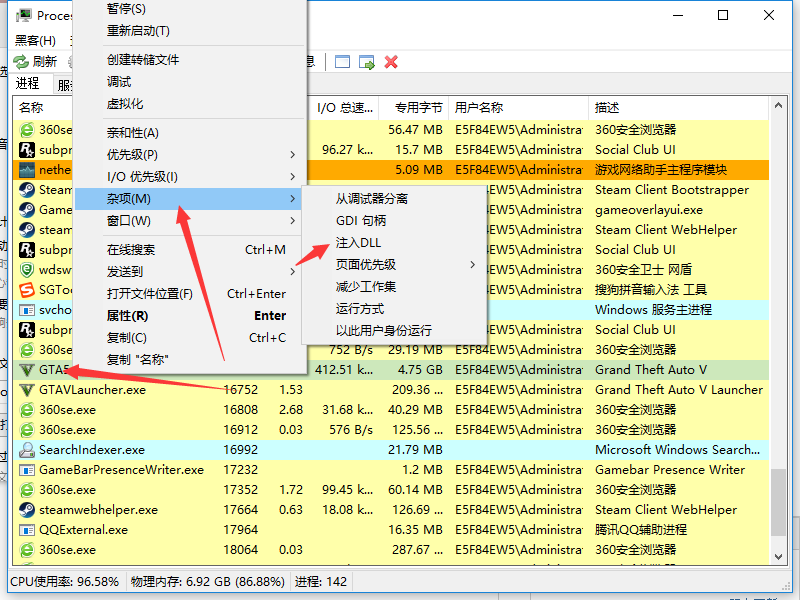Click the SearchIndexer.exe icon
The image size is (800, 600).
click(27, 449)
